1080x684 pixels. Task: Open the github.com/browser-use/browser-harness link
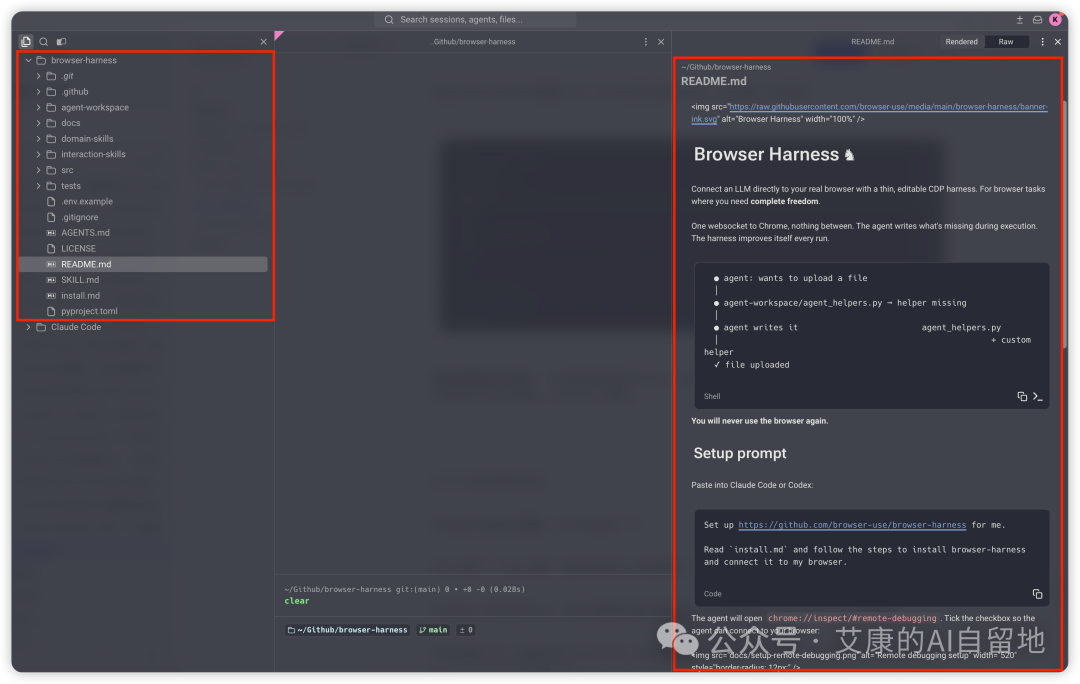coord(852,525)
